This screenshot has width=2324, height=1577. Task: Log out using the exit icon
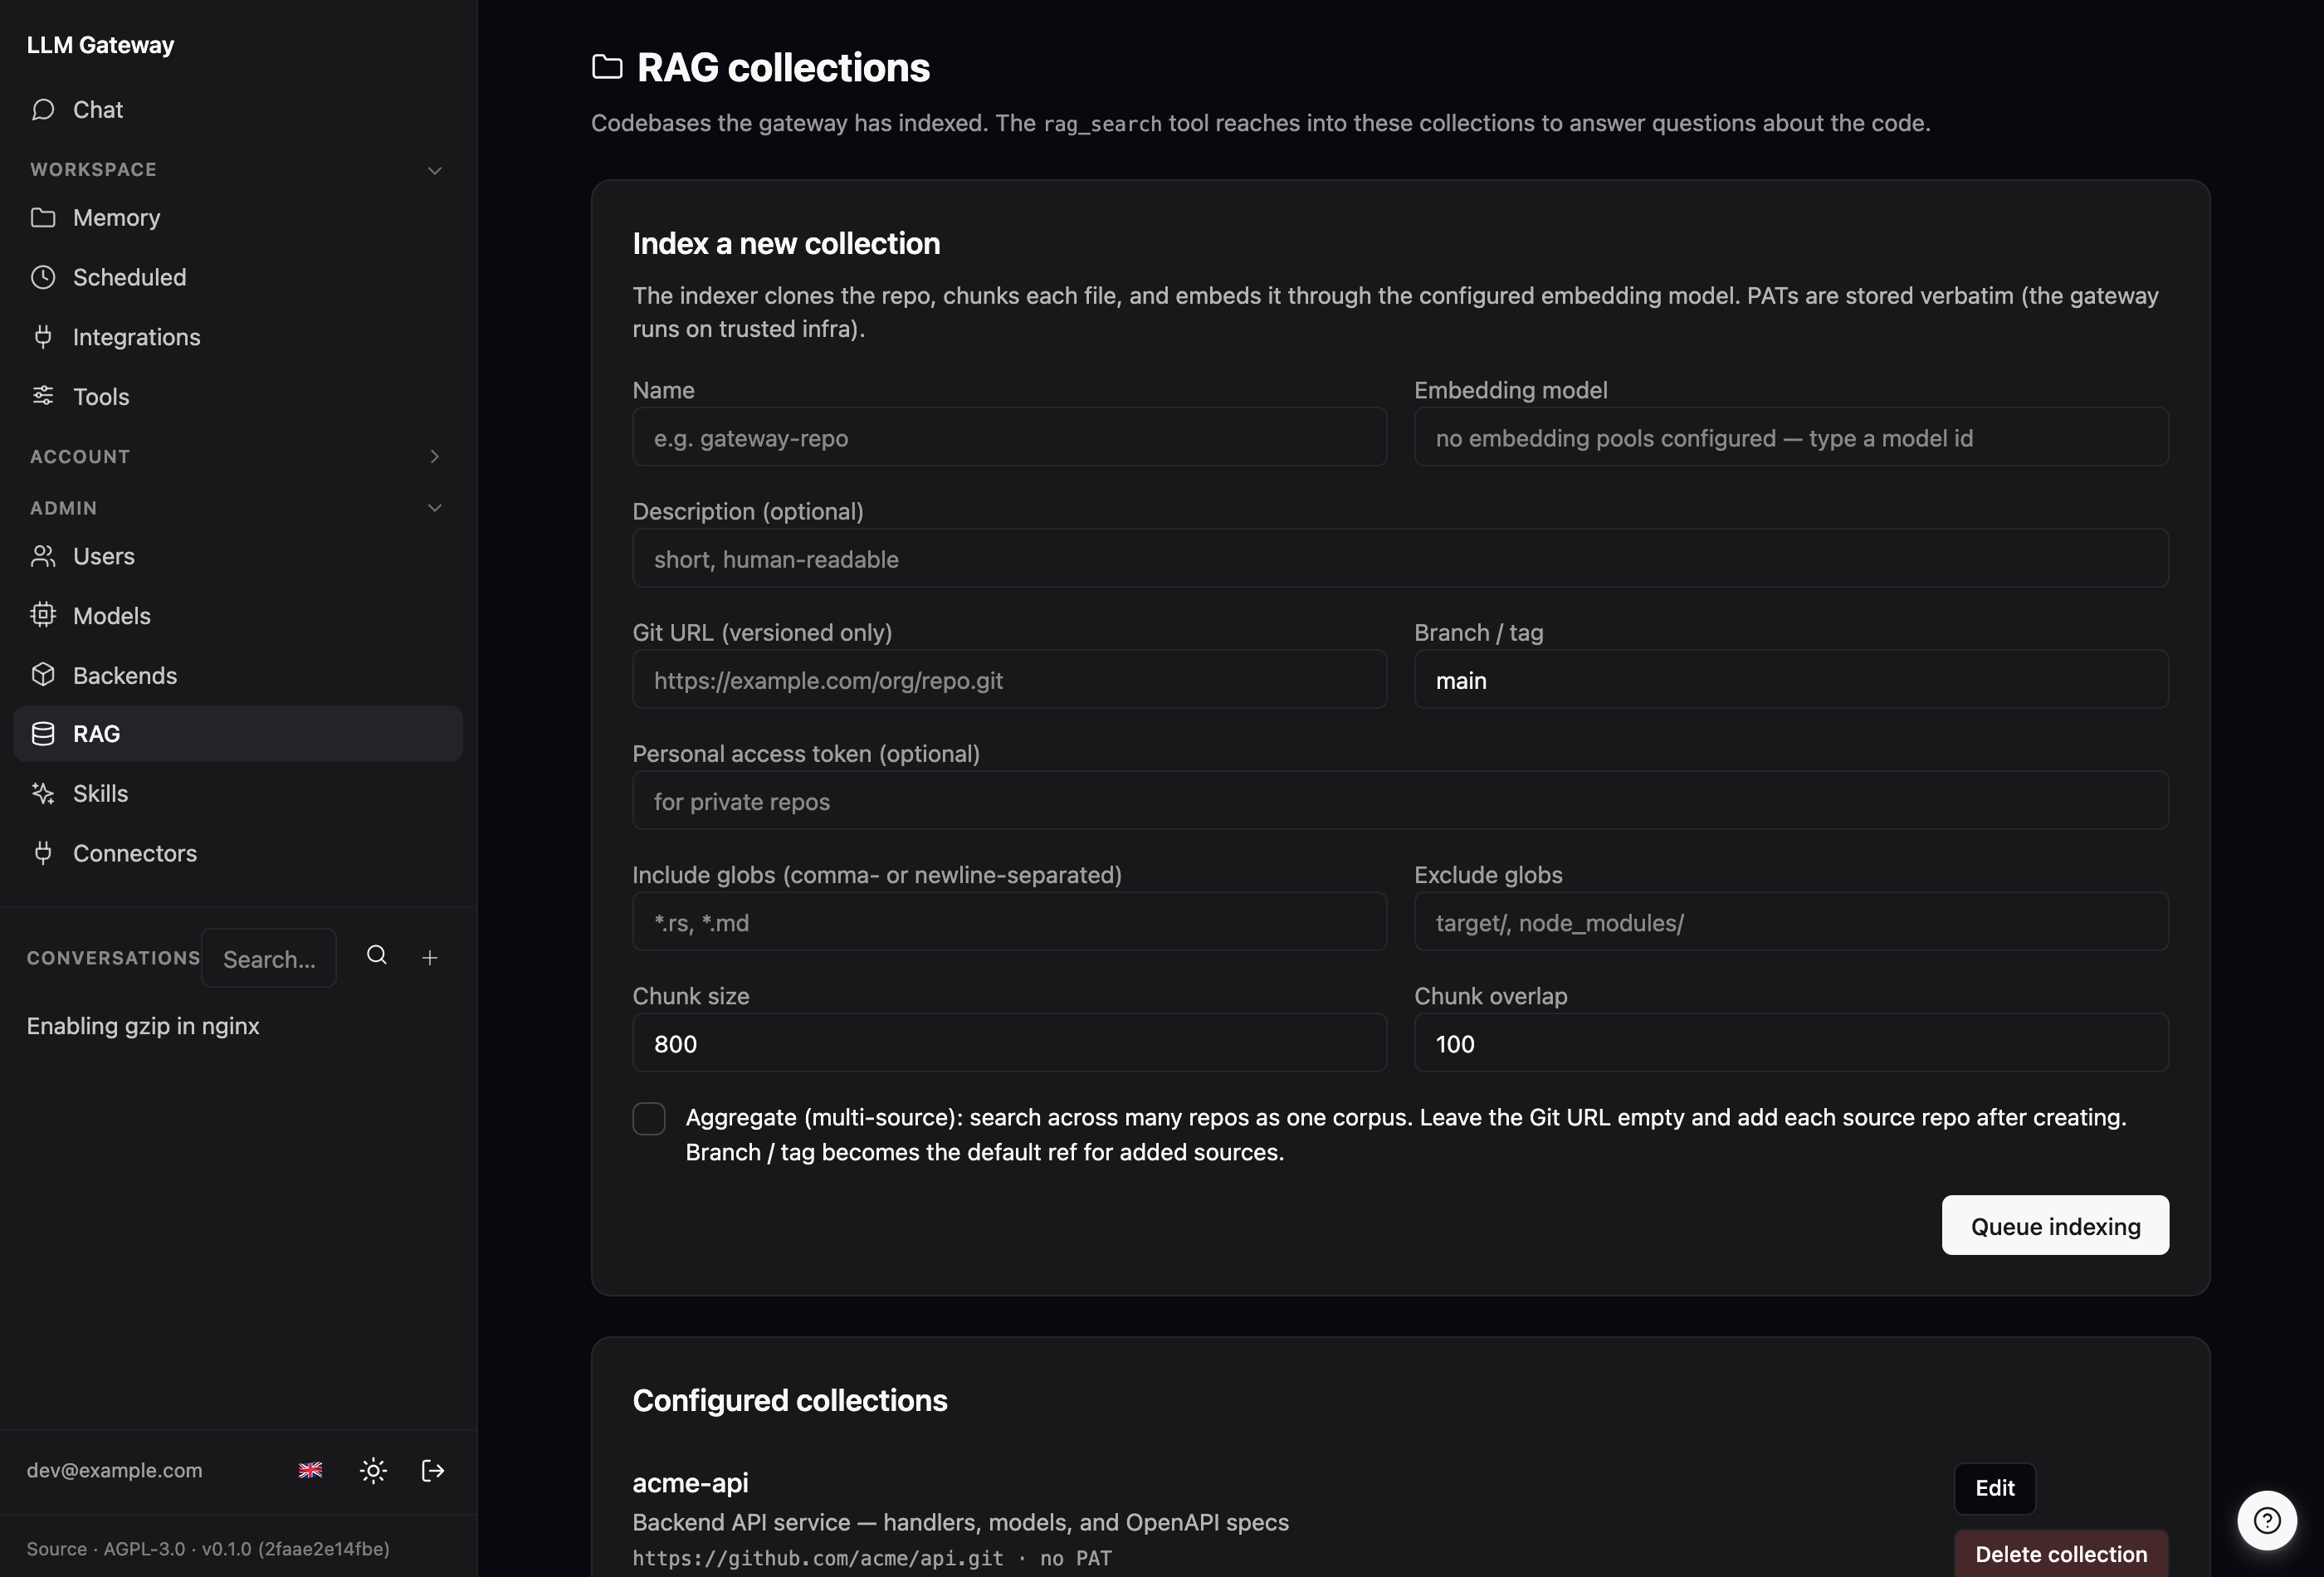(x=433, y=1470)
